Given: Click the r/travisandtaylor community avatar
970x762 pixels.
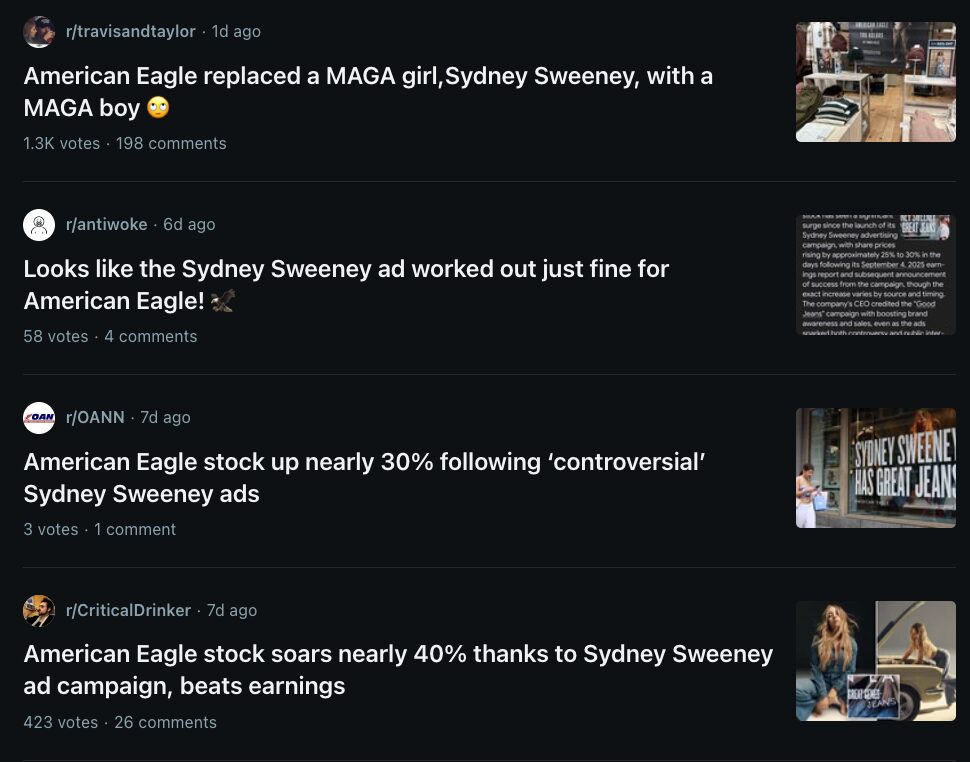Looking at the screenshot, I should pyautogui.click(x=39, y=32).
